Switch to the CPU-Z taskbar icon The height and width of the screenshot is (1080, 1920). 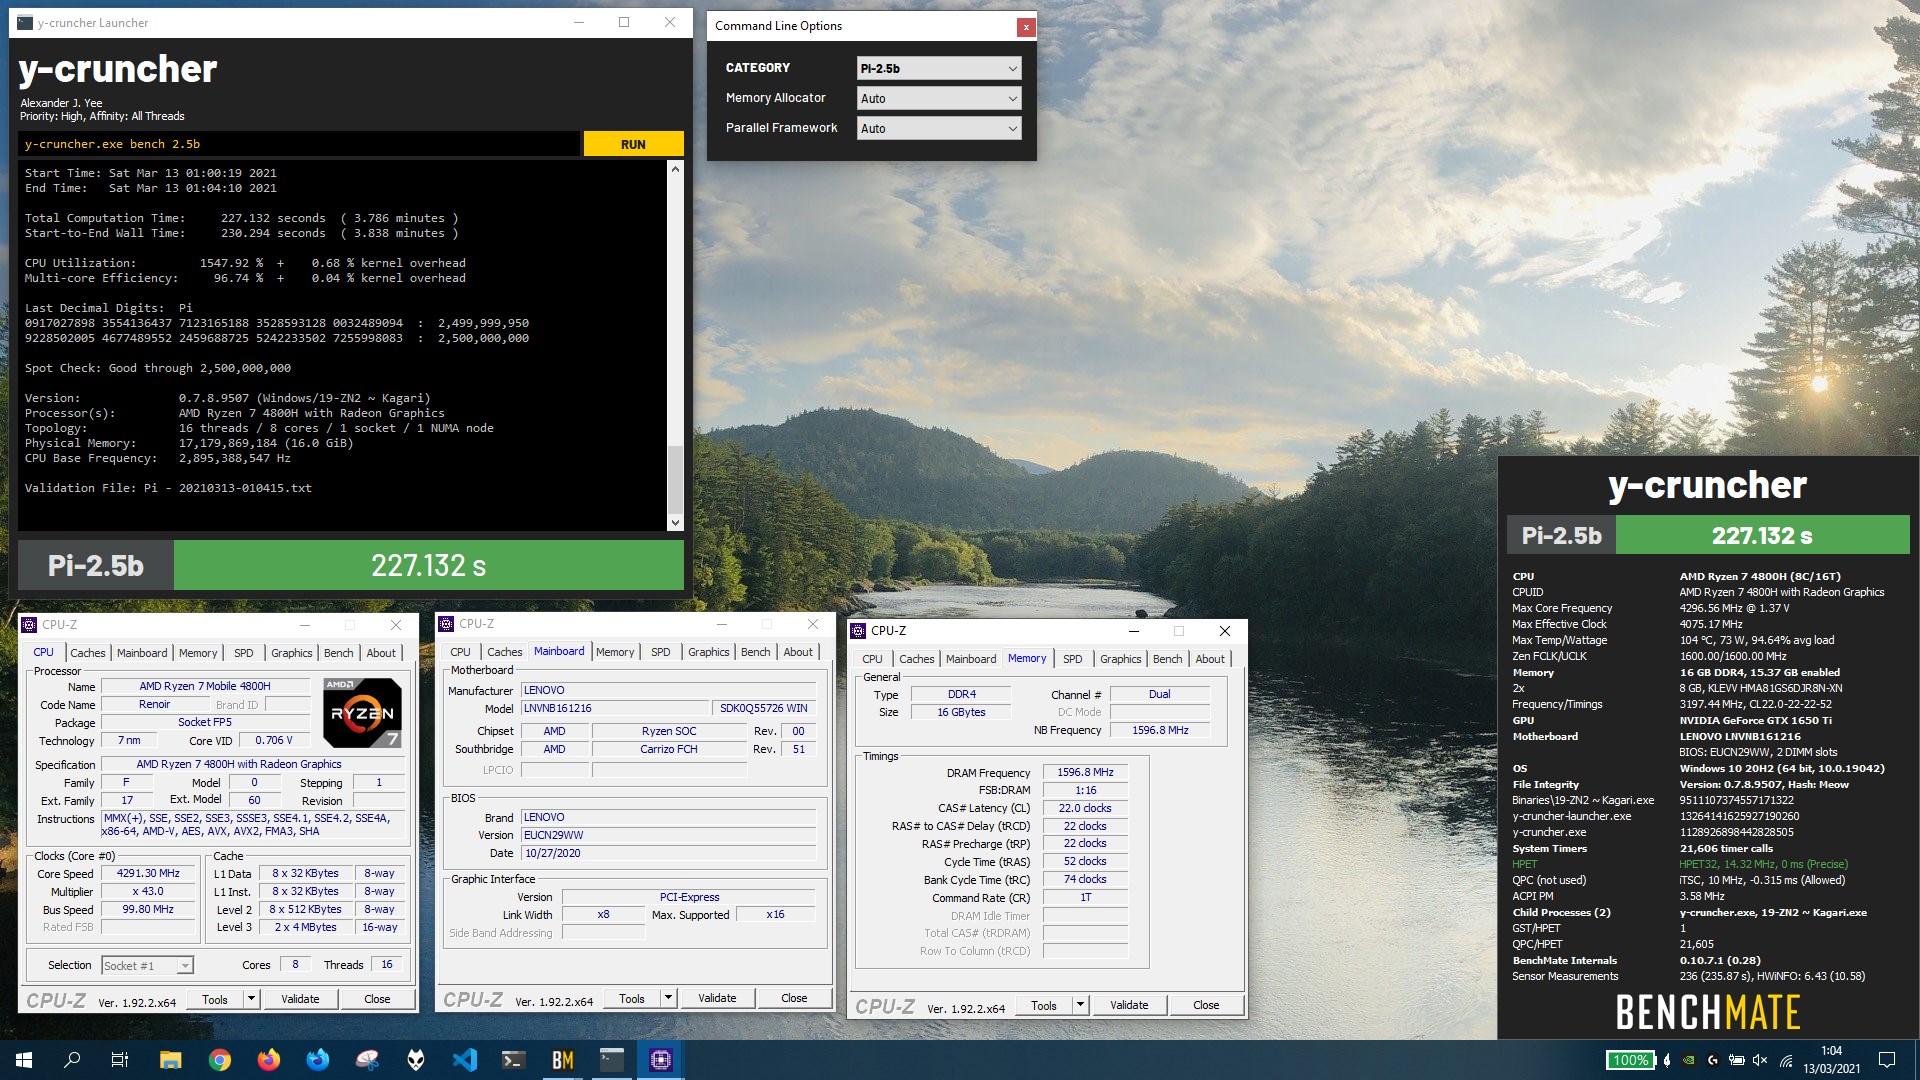click(x=661, y=1060)
